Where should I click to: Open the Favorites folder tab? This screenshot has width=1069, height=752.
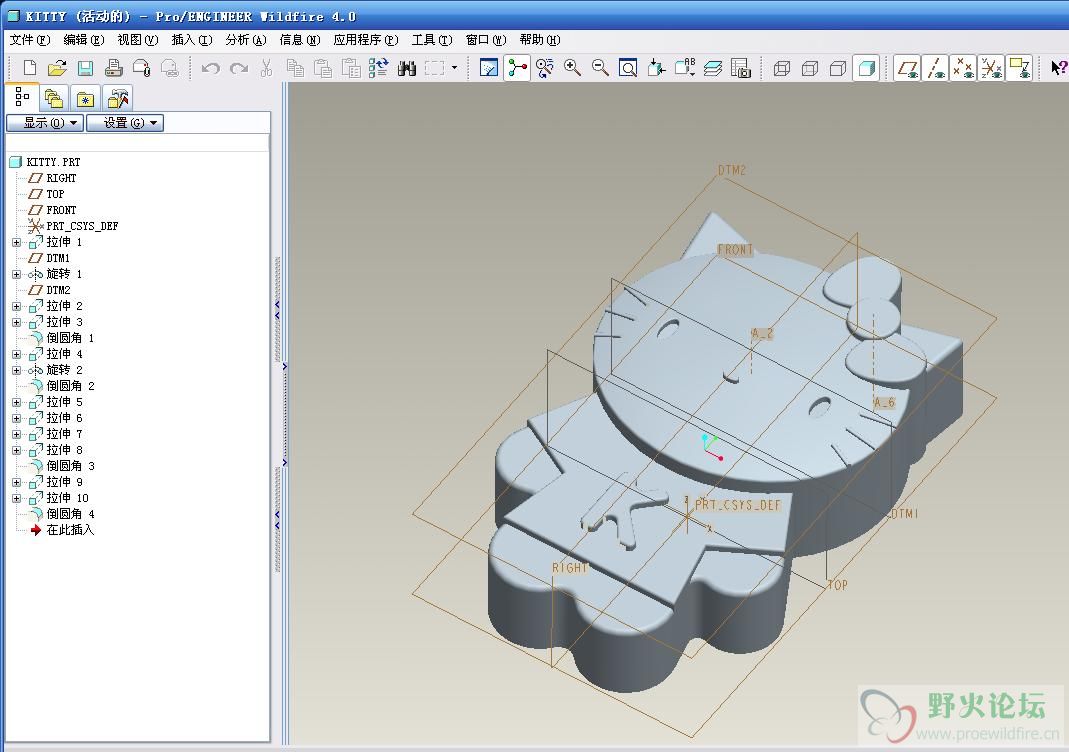coord(85,99)
